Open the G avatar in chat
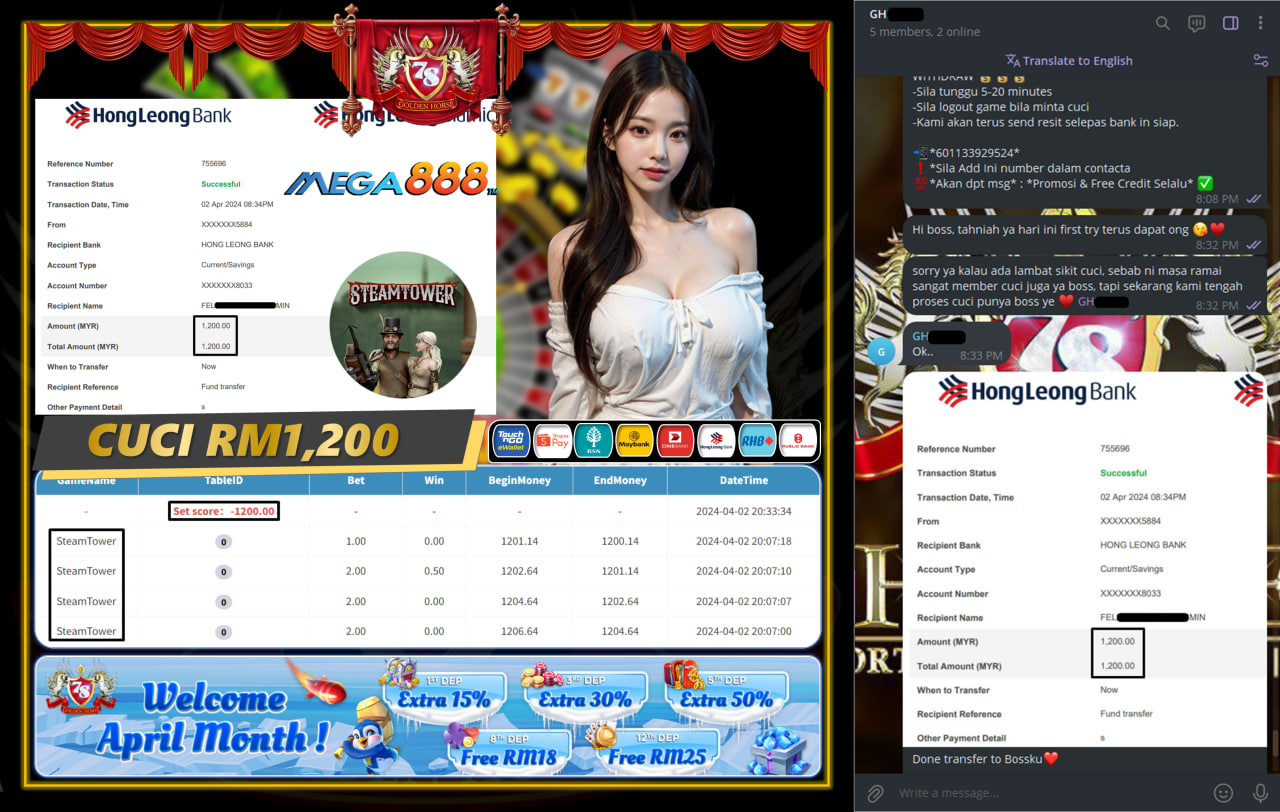The width and height of the screenshot is (1280, 812). pos(880,350)
